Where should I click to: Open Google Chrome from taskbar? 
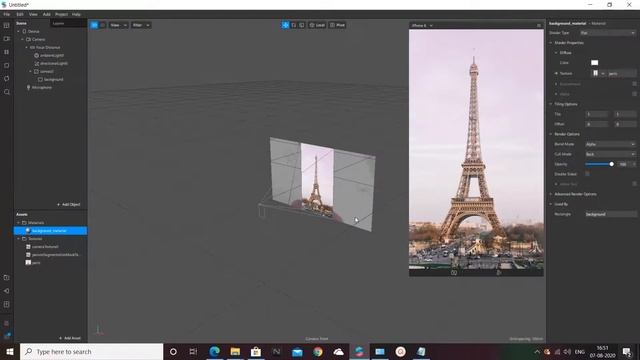tap(318, 351)
